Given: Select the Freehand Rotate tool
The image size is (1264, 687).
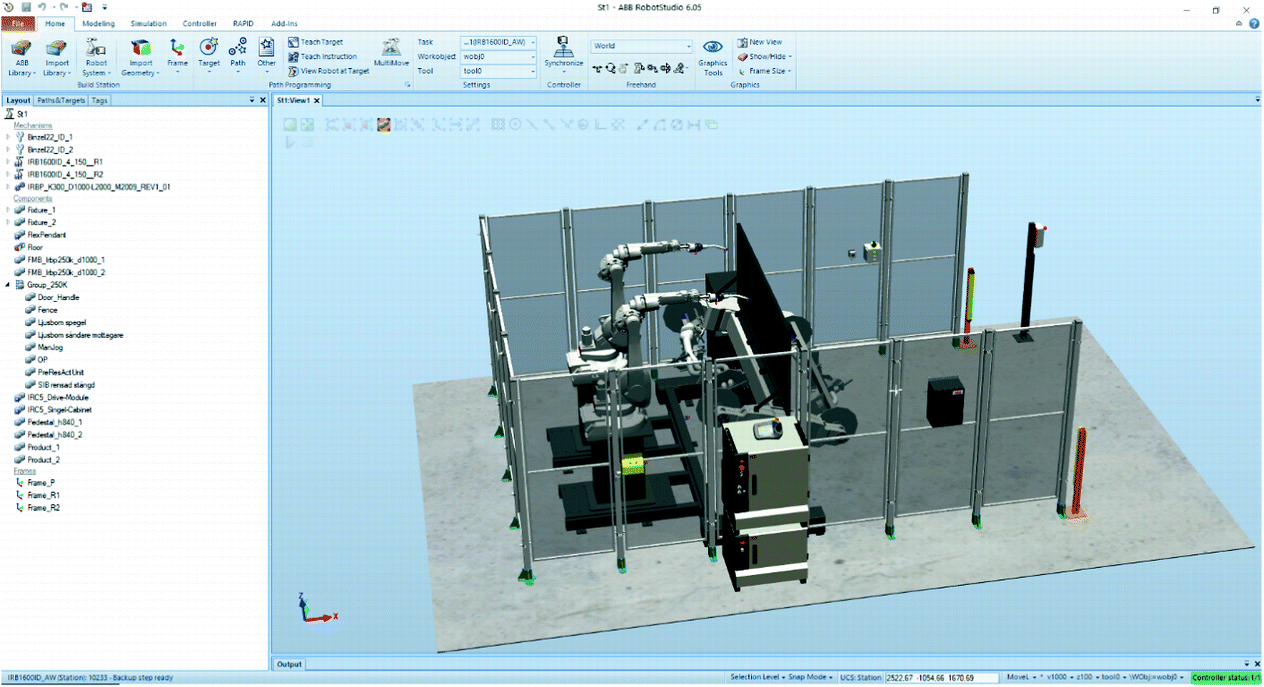Looking at the screenshot, I should pos(610,68).
